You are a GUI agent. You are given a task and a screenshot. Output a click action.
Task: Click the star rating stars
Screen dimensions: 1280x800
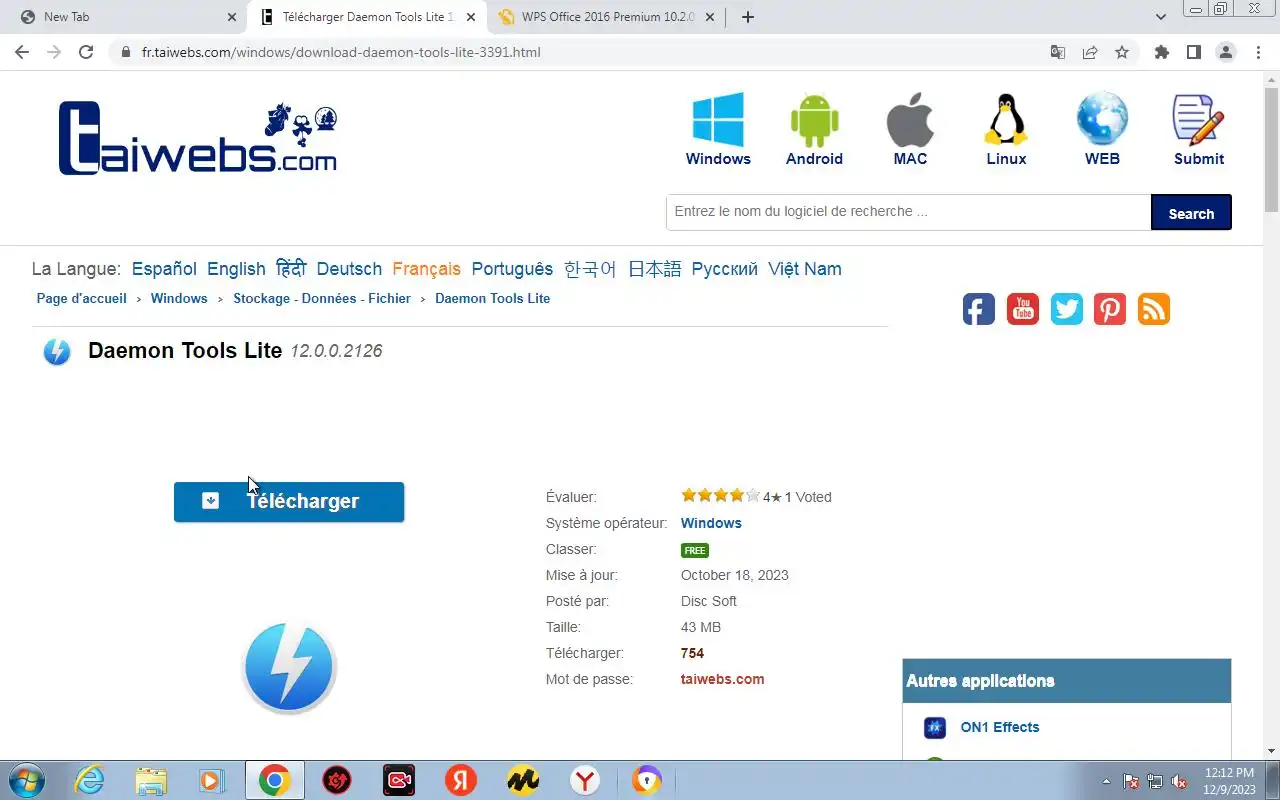click(720, 495)
